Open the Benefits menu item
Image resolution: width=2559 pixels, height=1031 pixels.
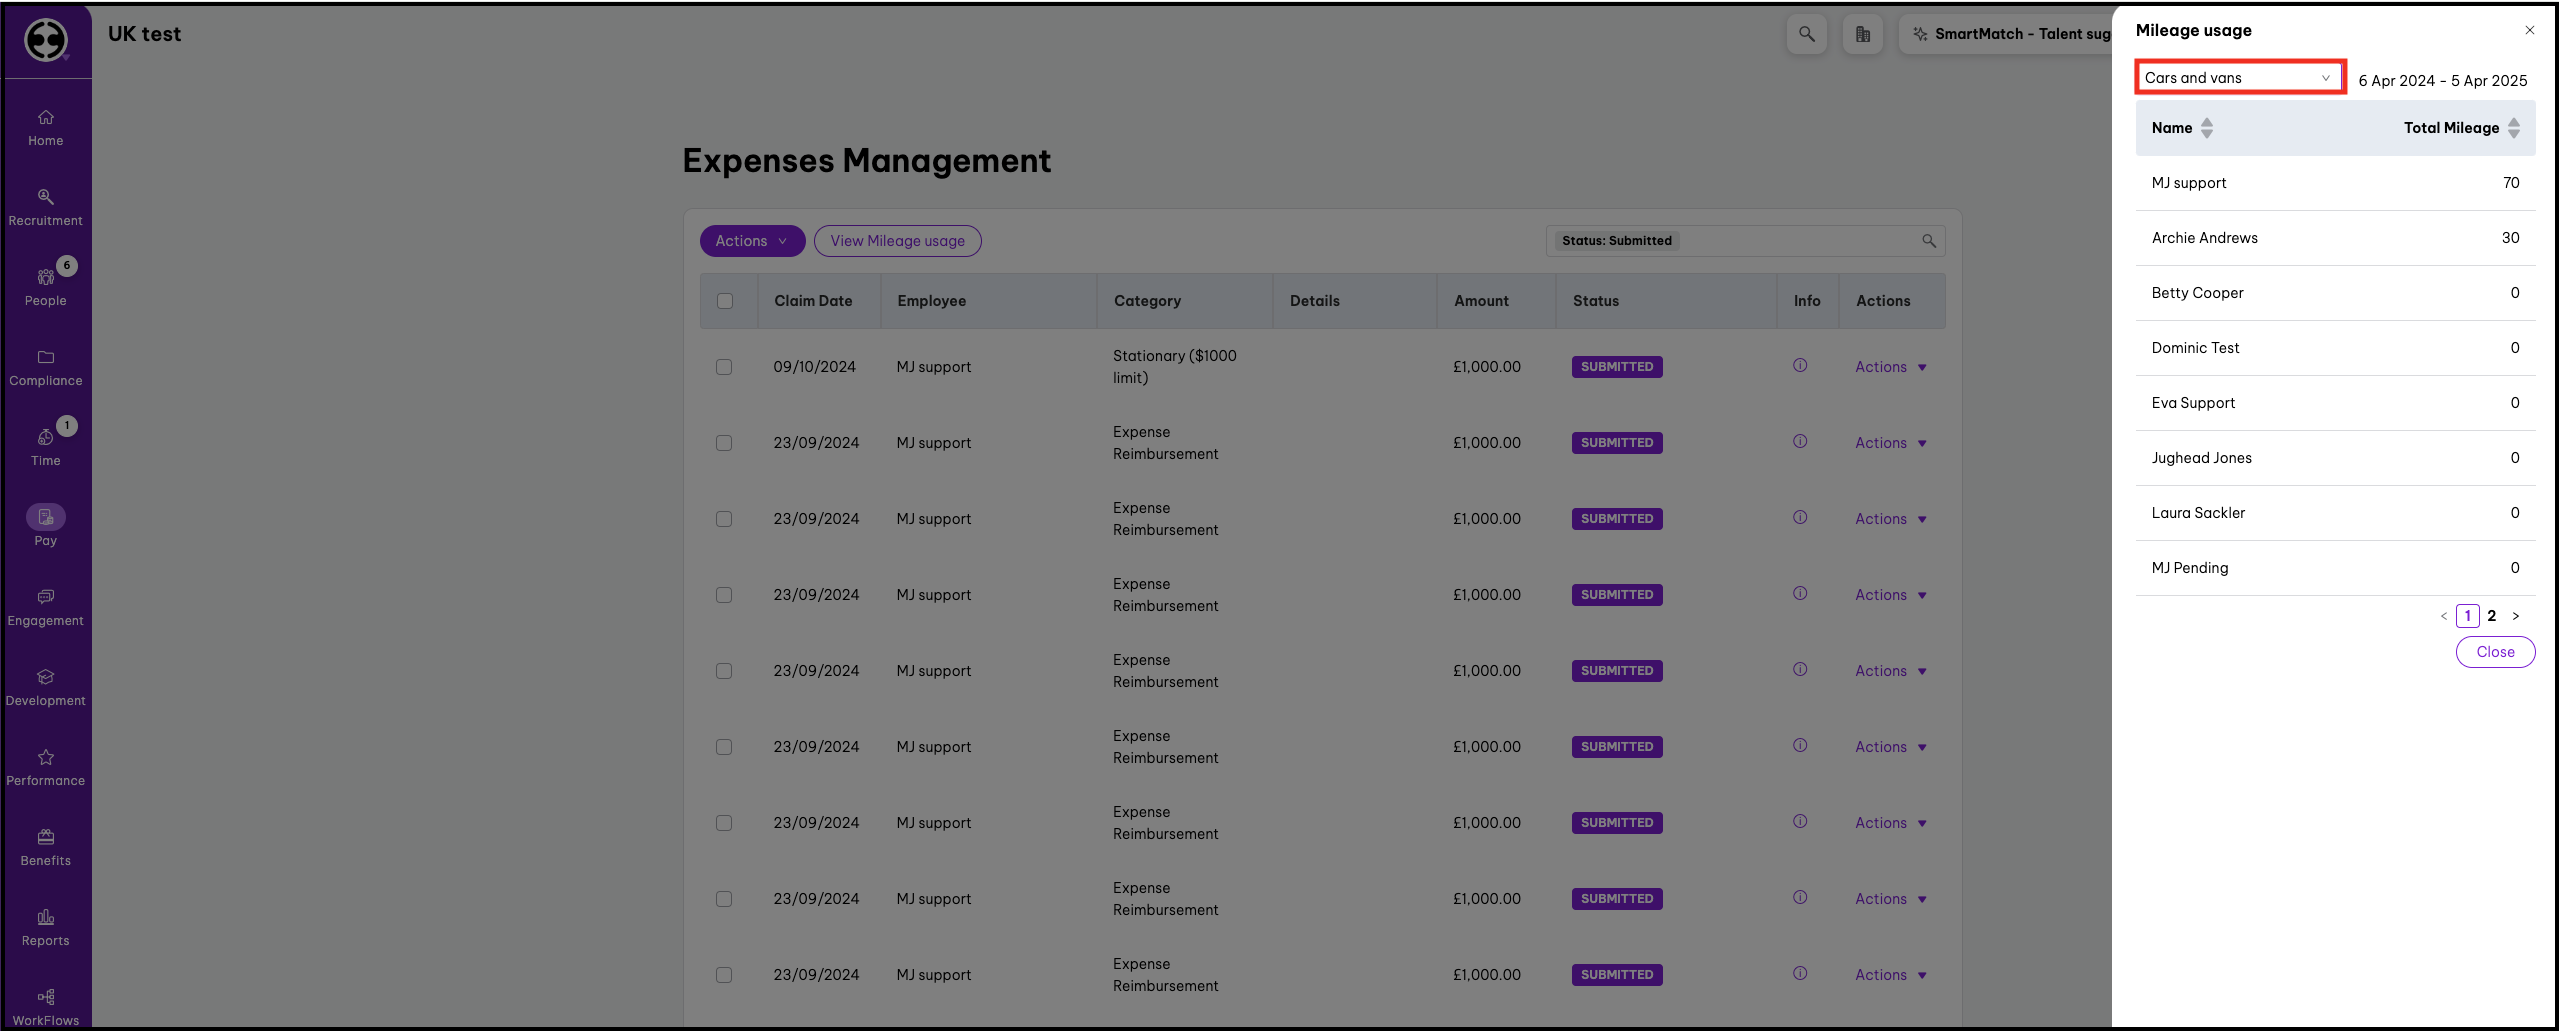46,847
